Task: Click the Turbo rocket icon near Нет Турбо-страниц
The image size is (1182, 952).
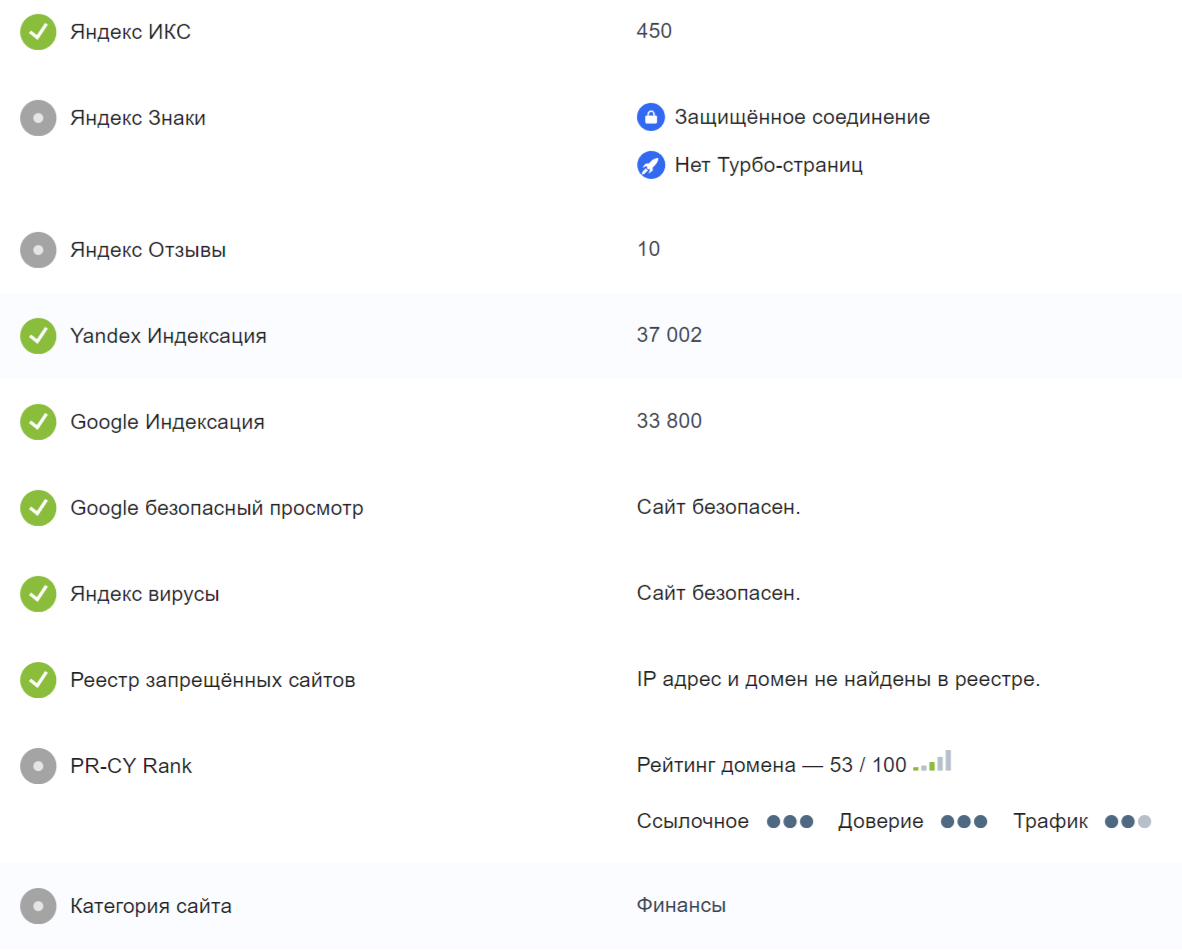Action: (x=651, y=165)
